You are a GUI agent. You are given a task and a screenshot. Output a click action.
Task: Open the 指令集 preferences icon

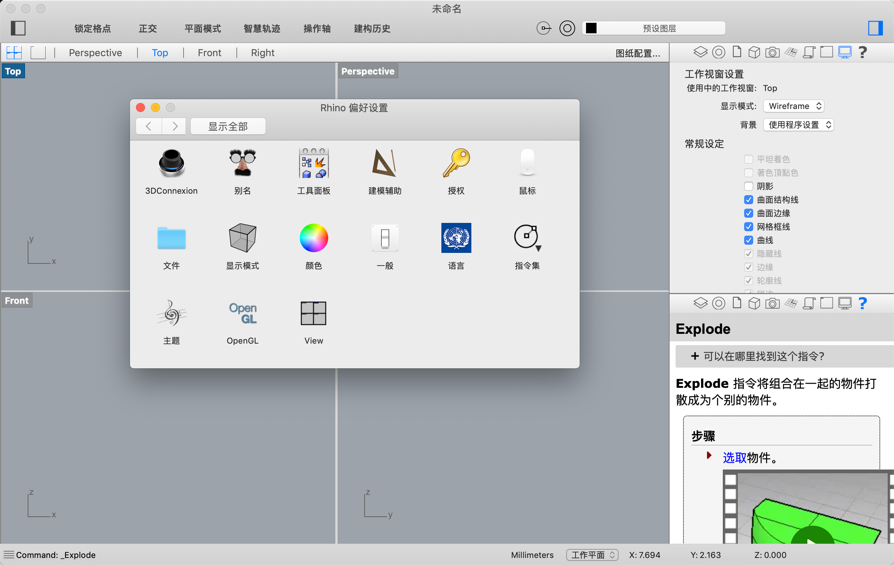527,238
